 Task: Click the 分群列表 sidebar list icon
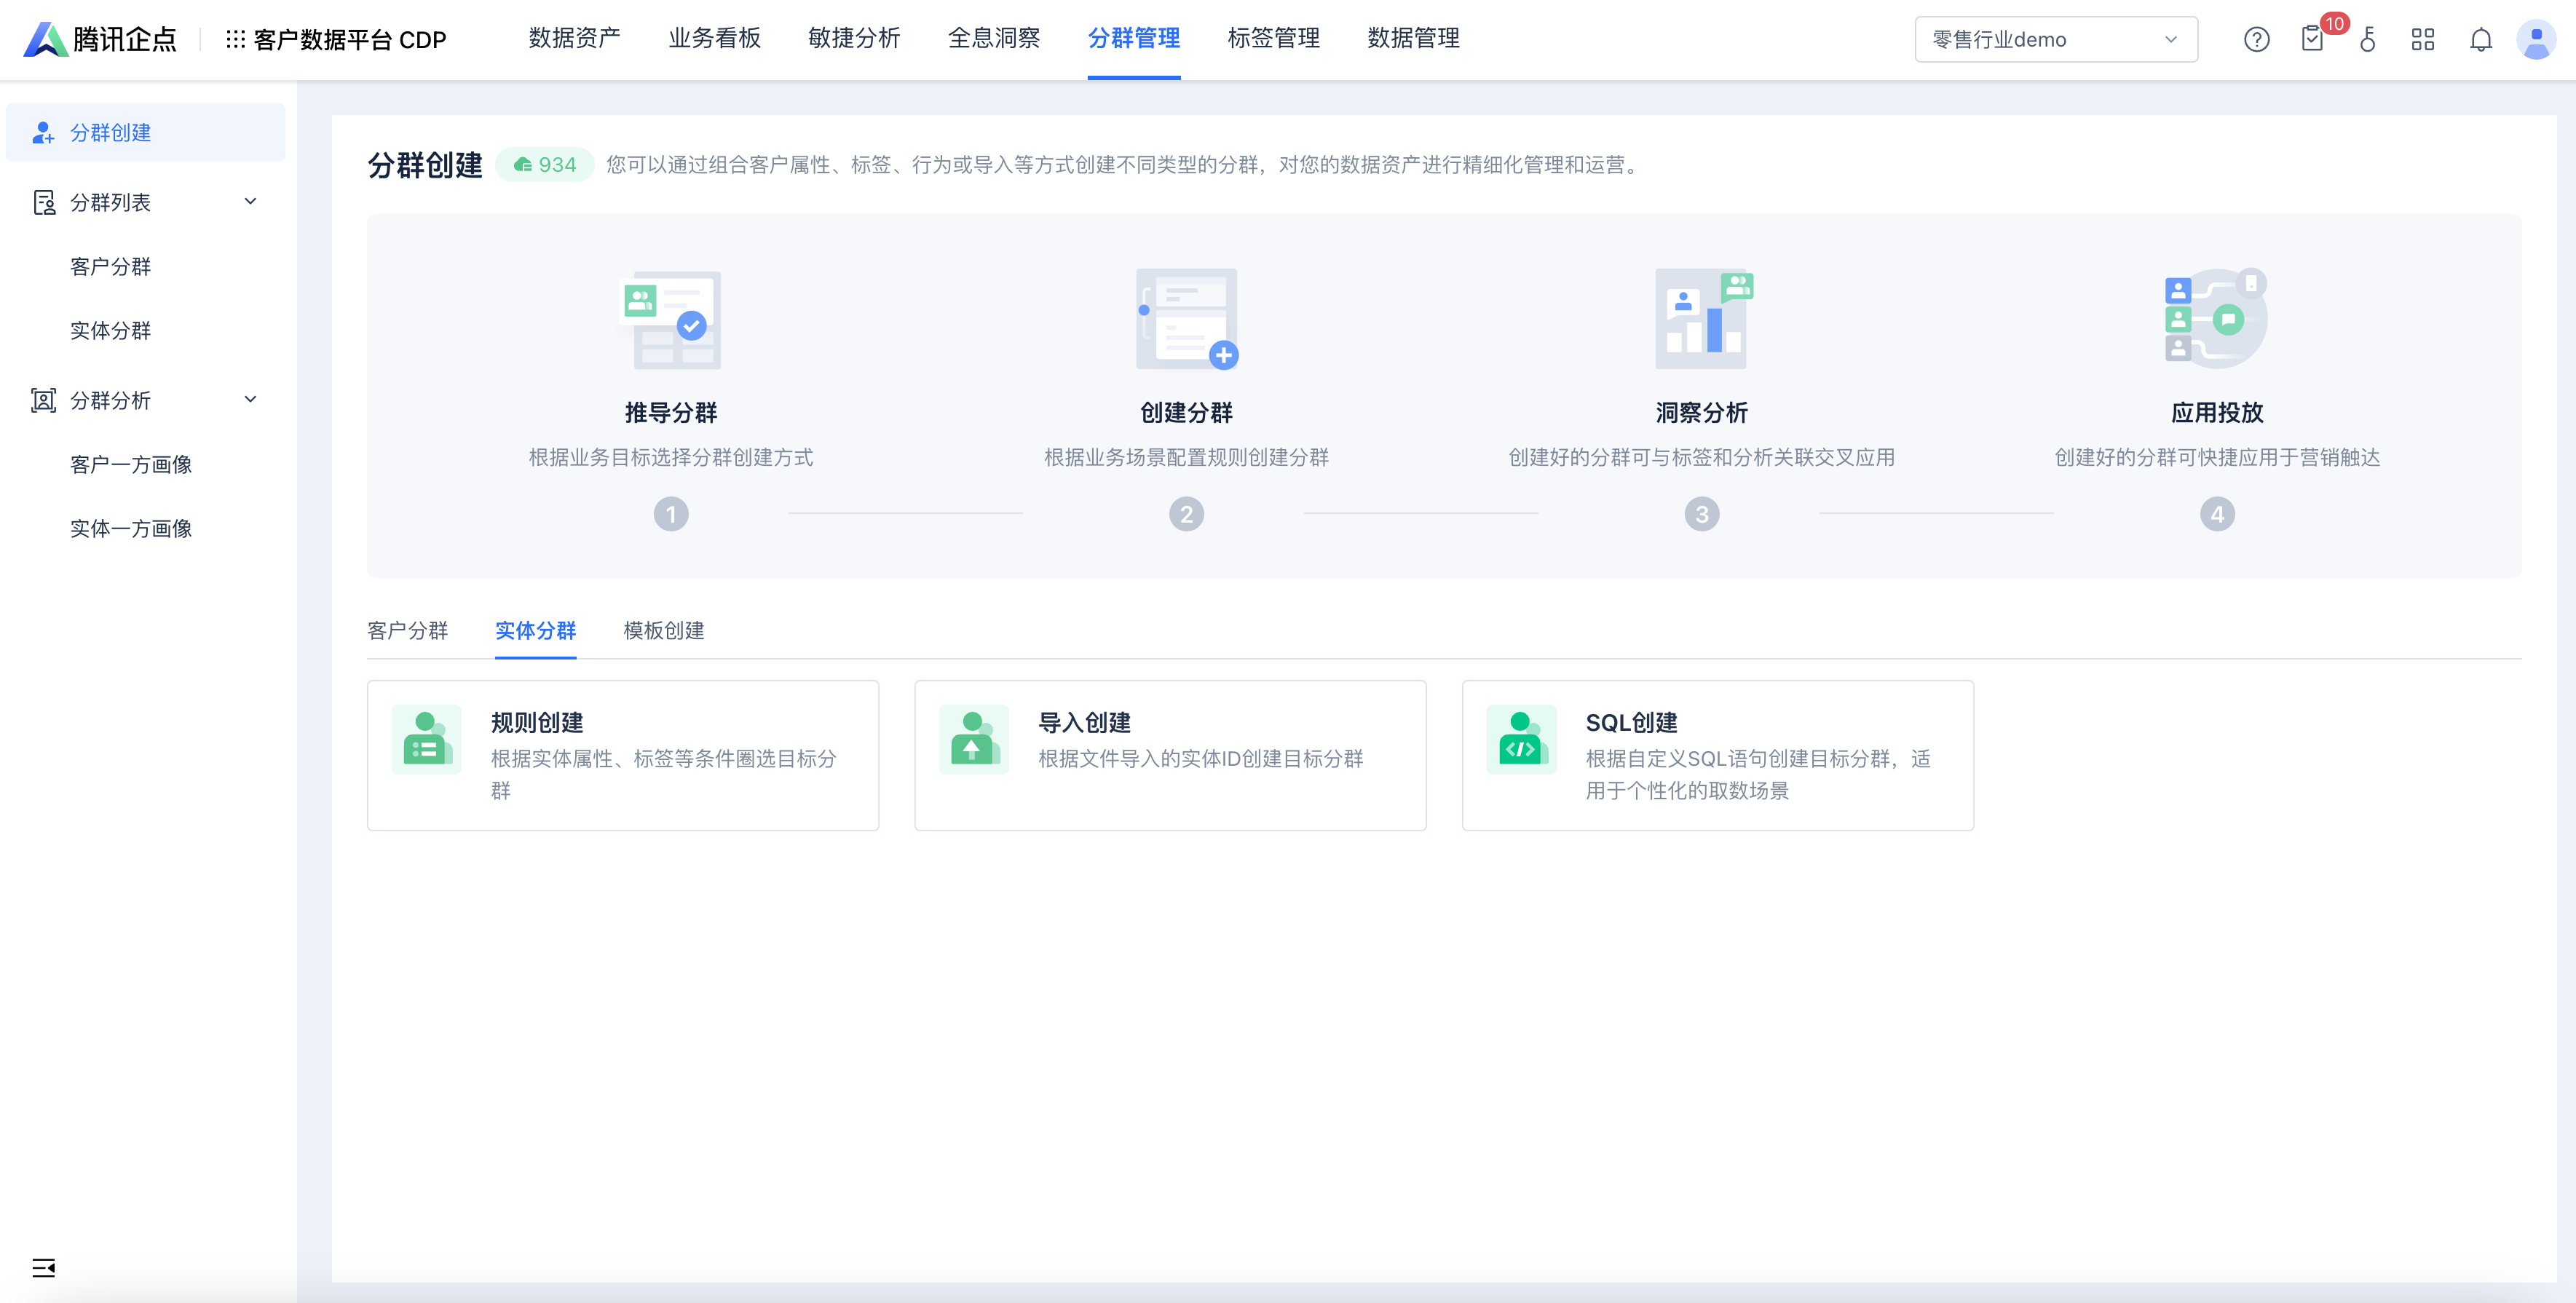pos(44,203)
